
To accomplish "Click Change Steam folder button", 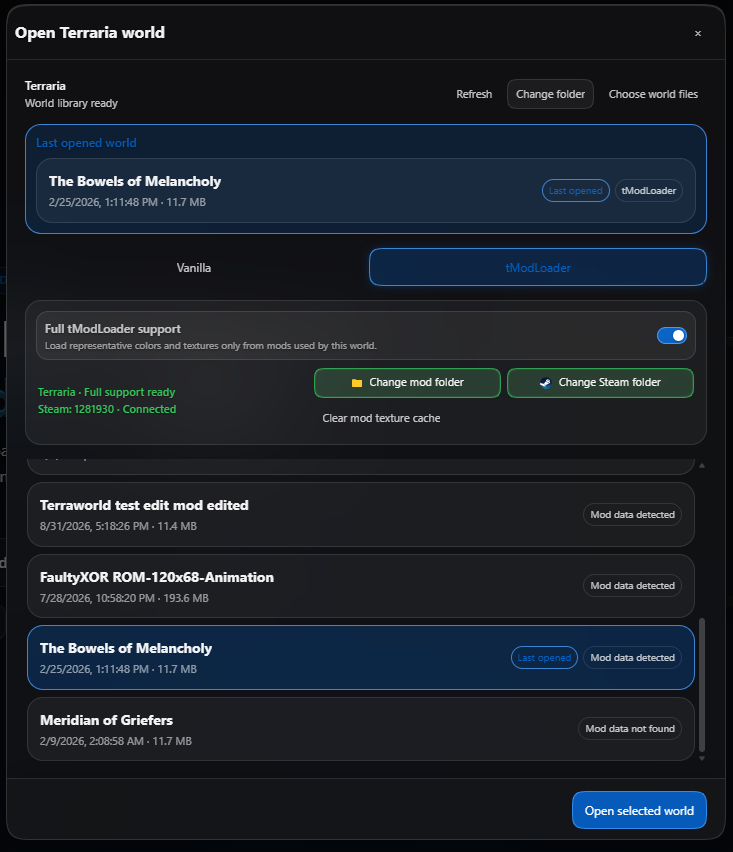I will [x=600, y=383].
